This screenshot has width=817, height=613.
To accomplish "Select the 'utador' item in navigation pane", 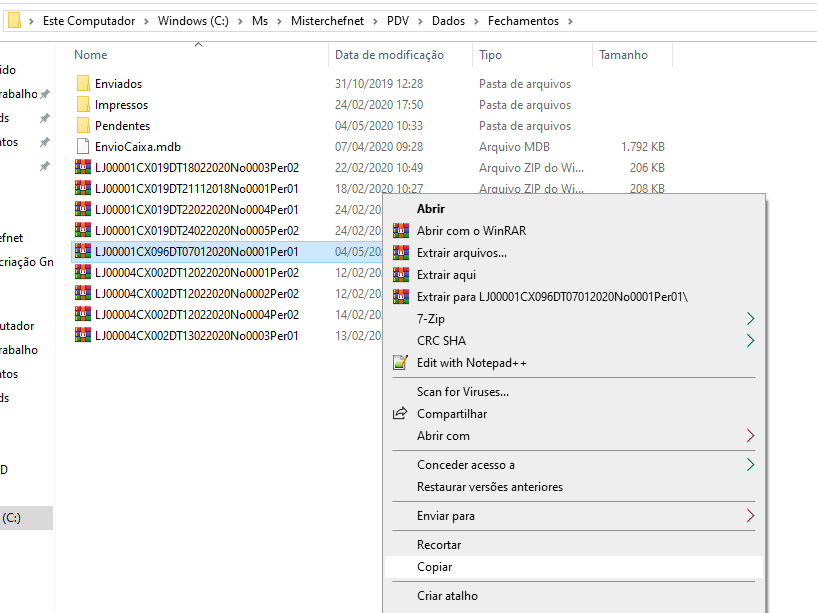I will click(x=17, y=326).
